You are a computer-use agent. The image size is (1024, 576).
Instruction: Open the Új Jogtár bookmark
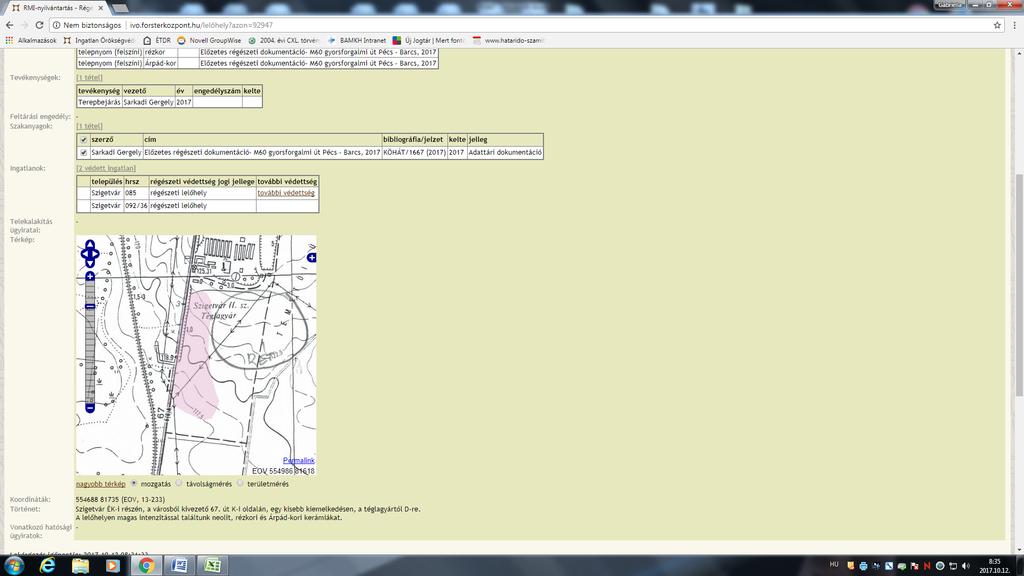428,40
